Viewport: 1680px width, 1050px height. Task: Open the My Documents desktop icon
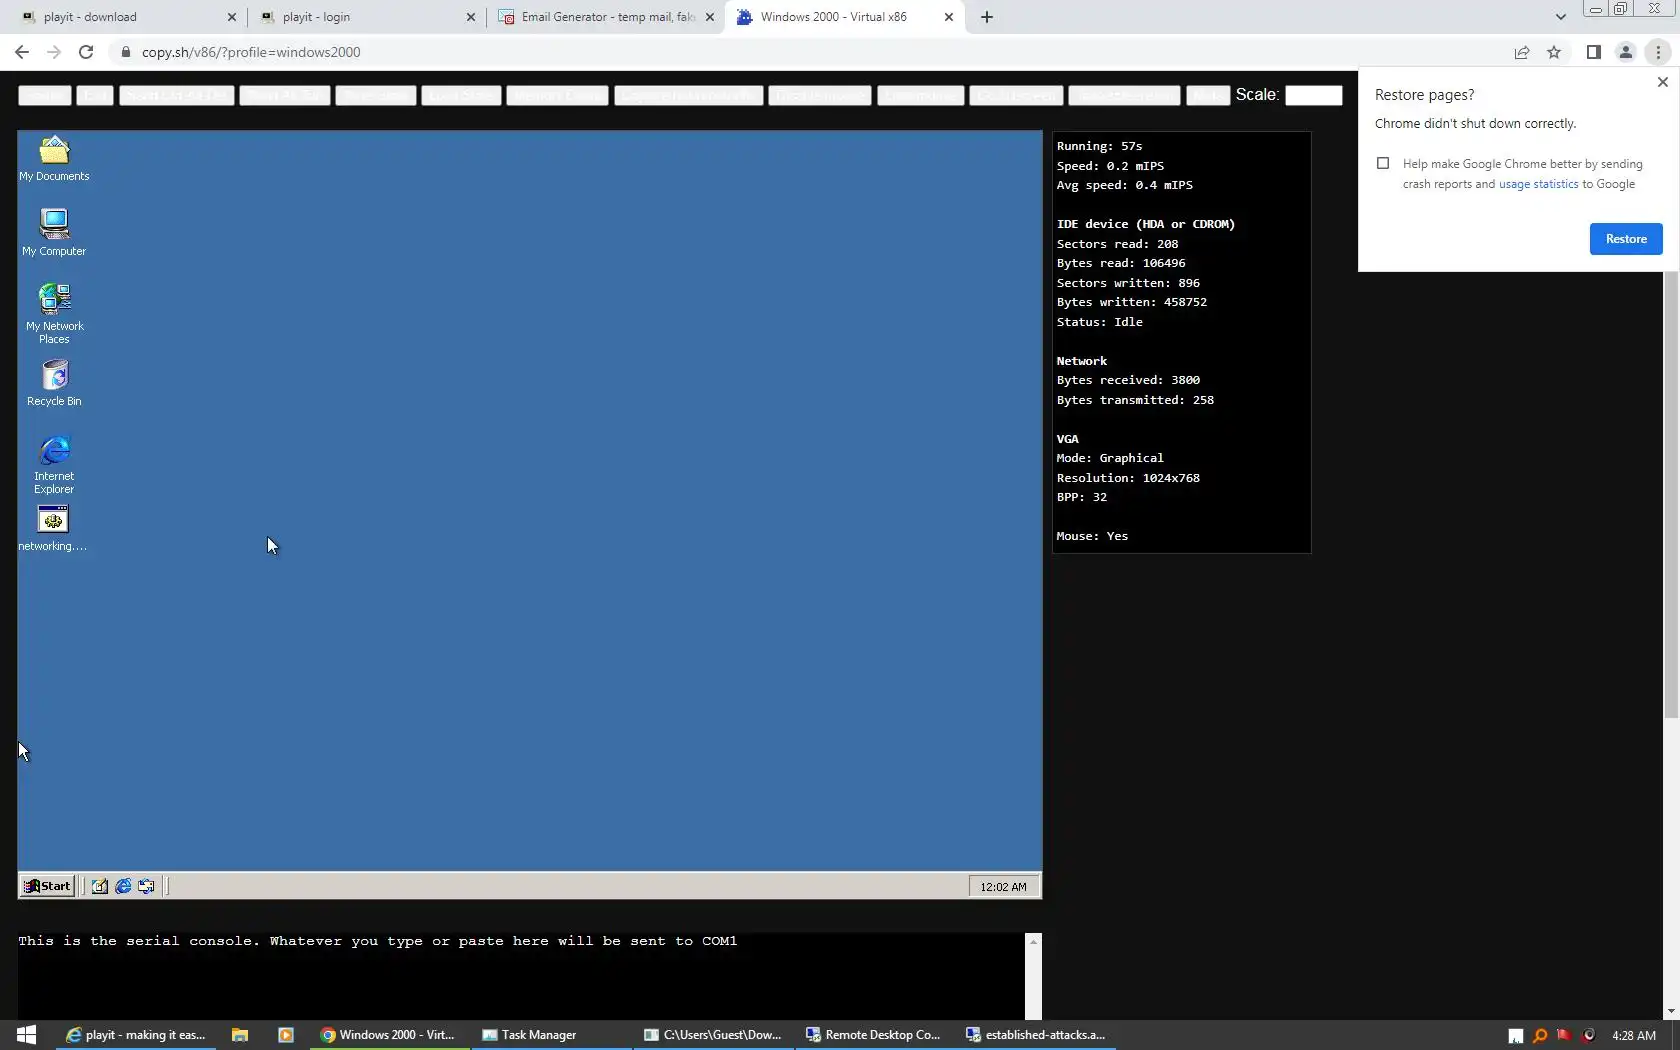coord(54,159)
